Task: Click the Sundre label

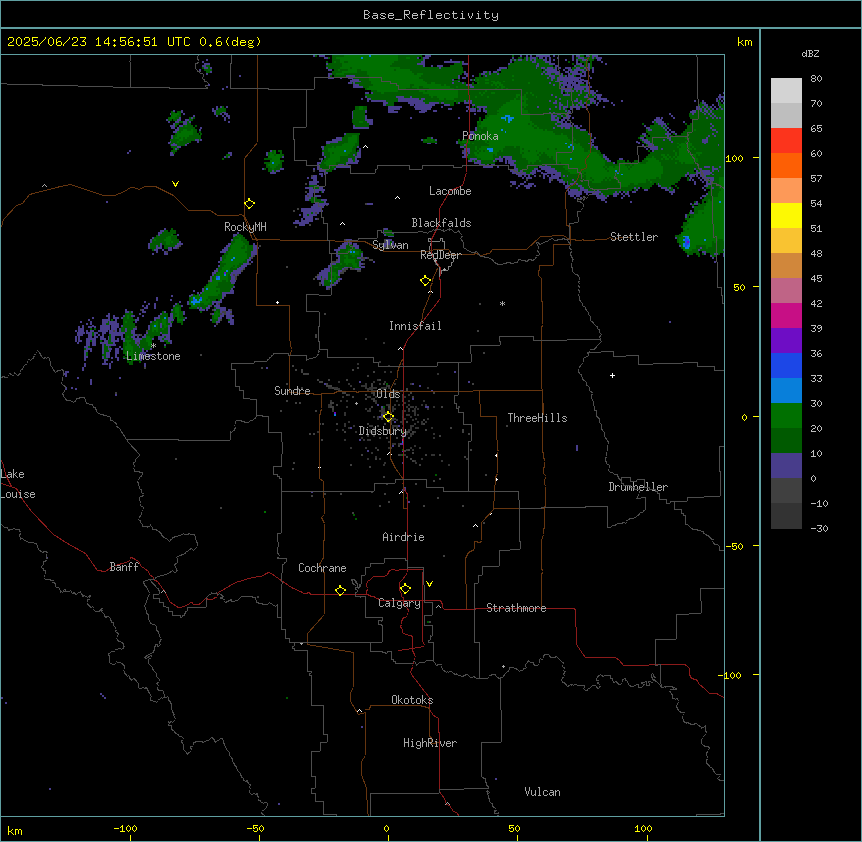Action: click(x=292, y=391)
